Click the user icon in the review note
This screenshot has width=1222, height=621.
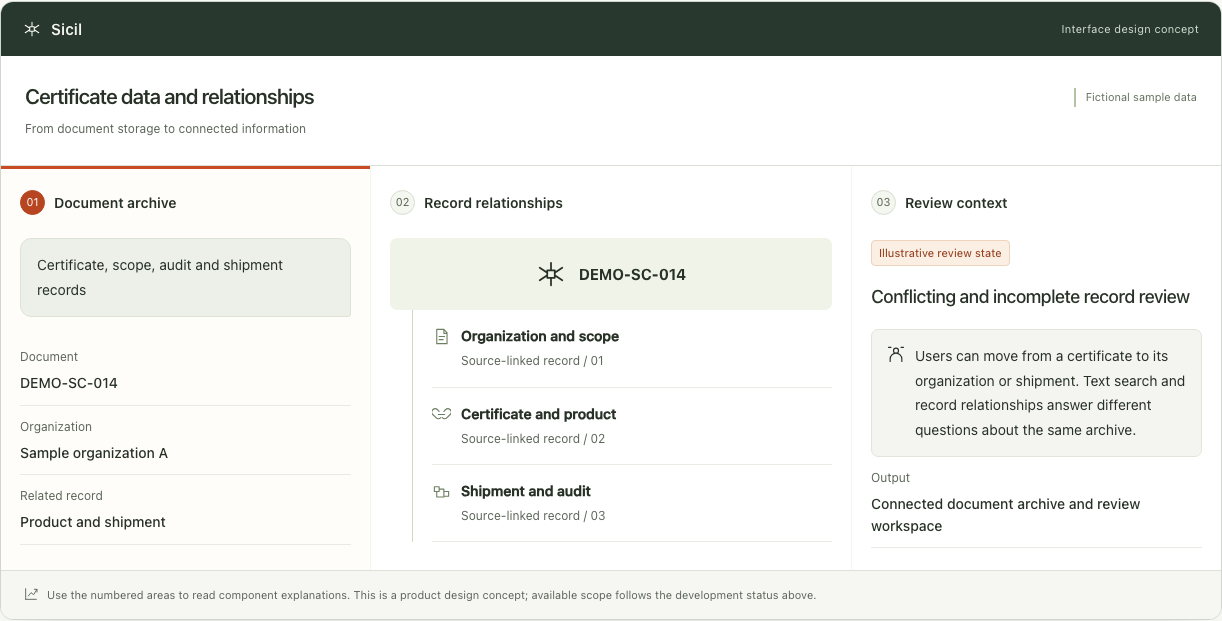(x=896, y=355)
